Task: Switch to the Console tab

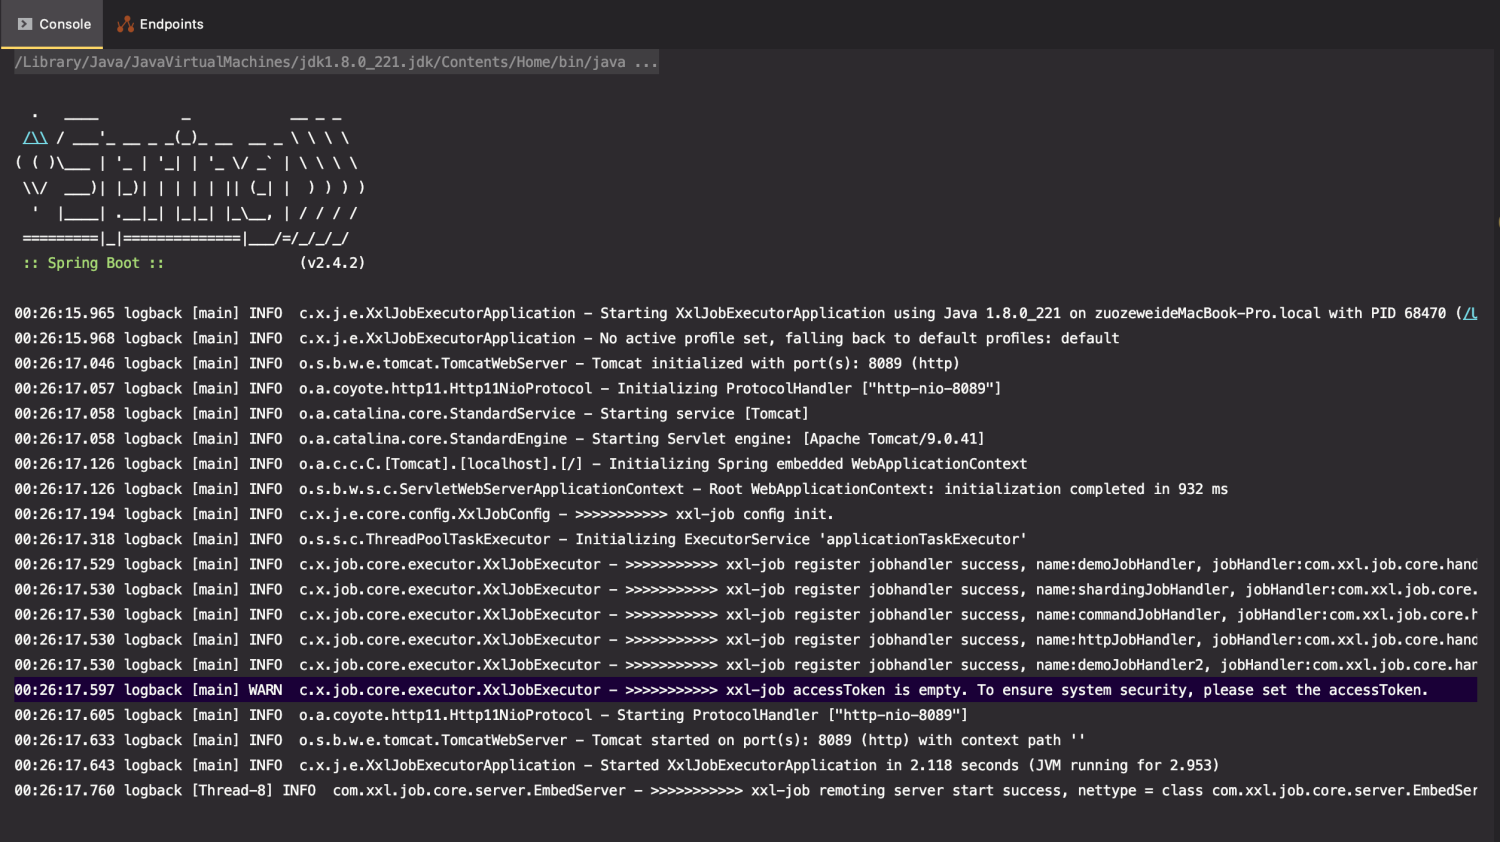Action: click(x=53, y=24)
